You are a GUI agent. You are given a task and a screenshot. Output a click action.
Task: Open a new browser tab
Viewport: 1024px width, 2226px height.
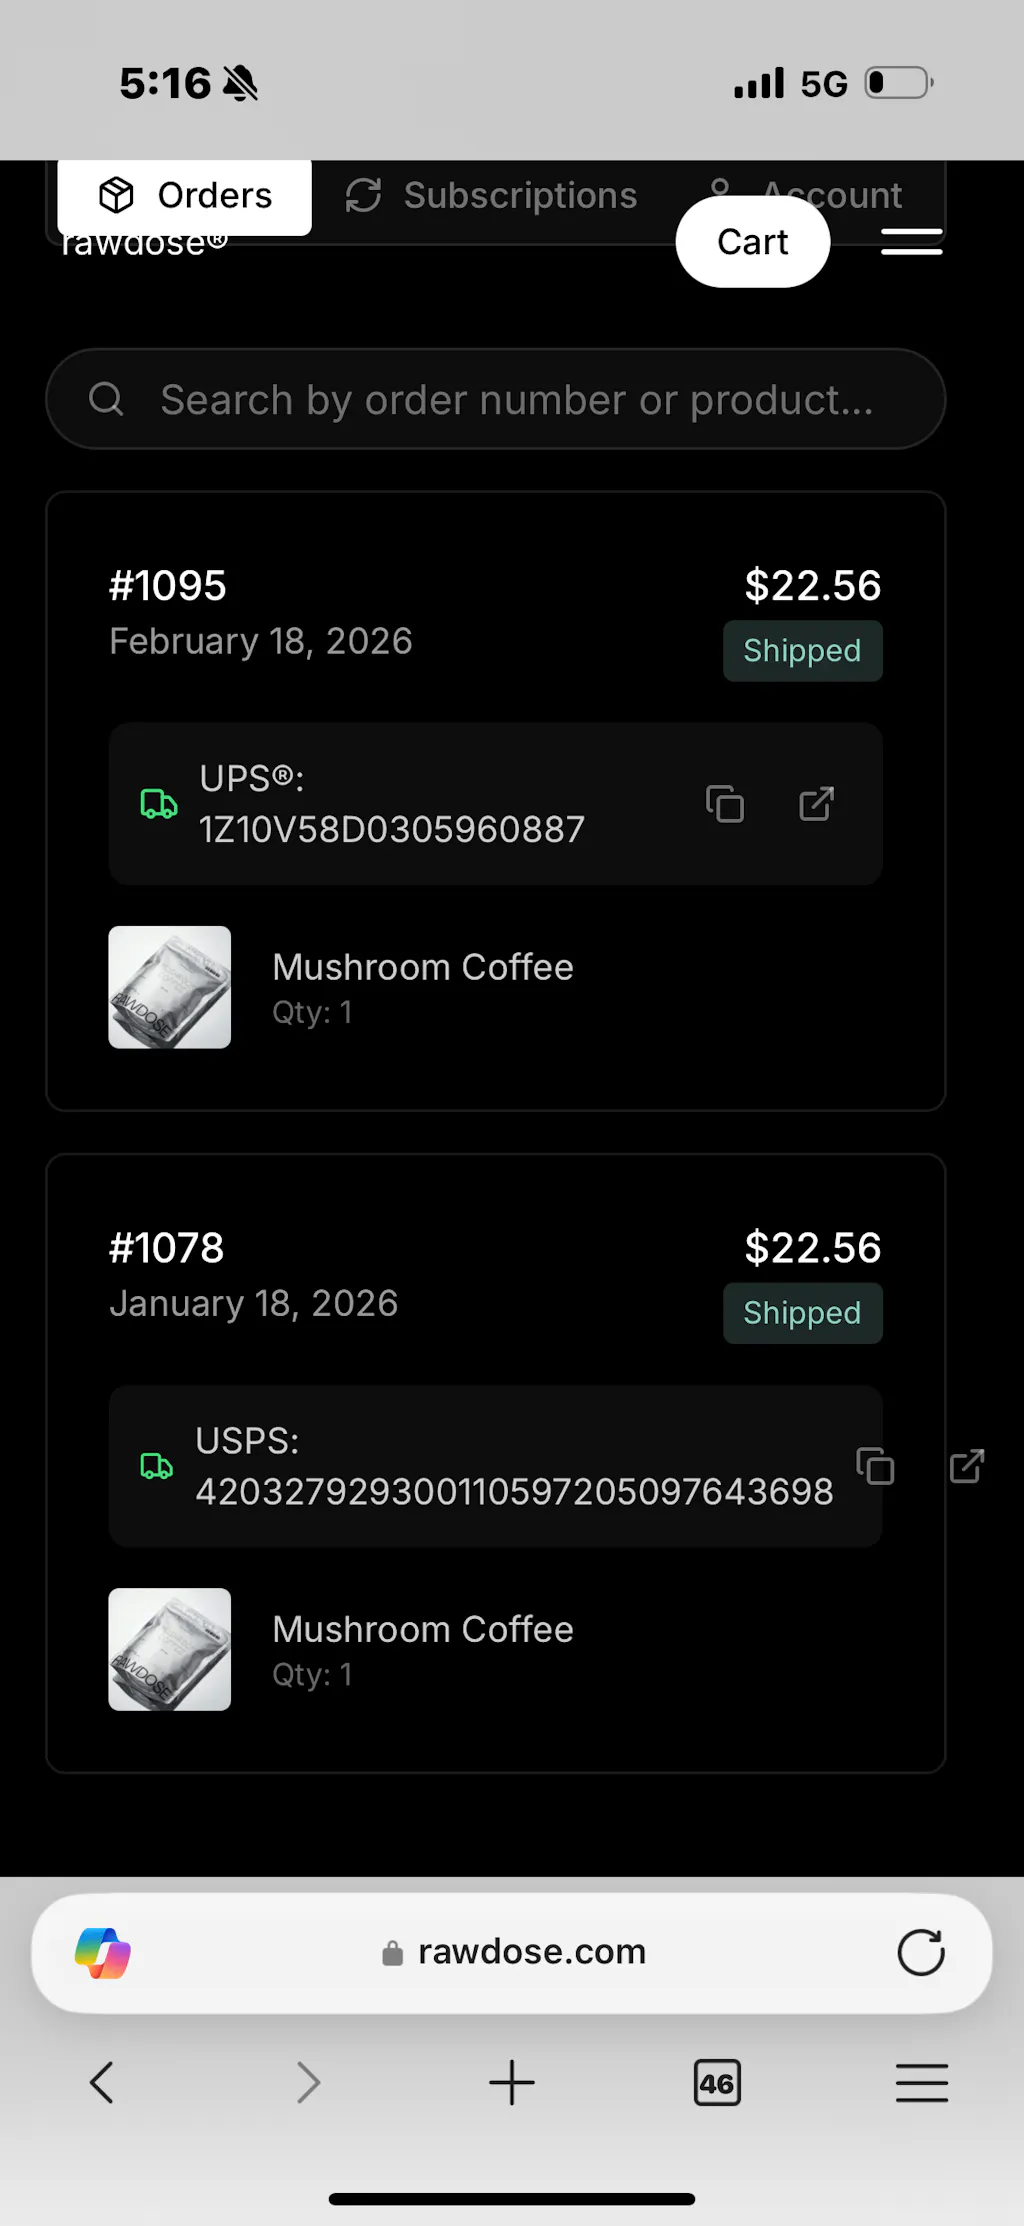(x=512, y=2083)
